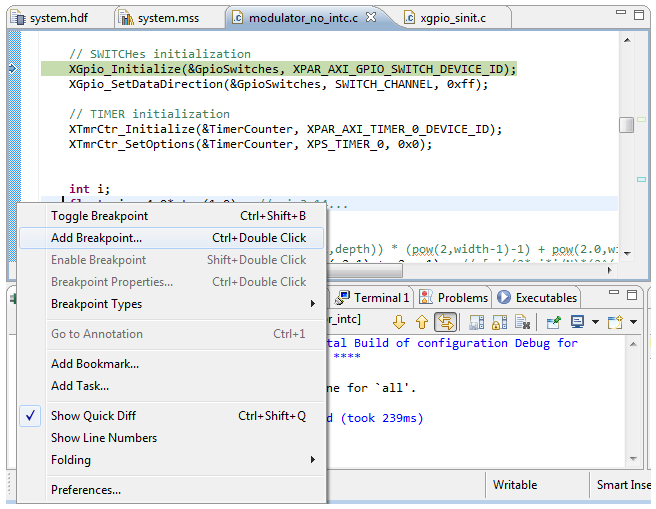Switch to the system.mss tab

[169, 18]
